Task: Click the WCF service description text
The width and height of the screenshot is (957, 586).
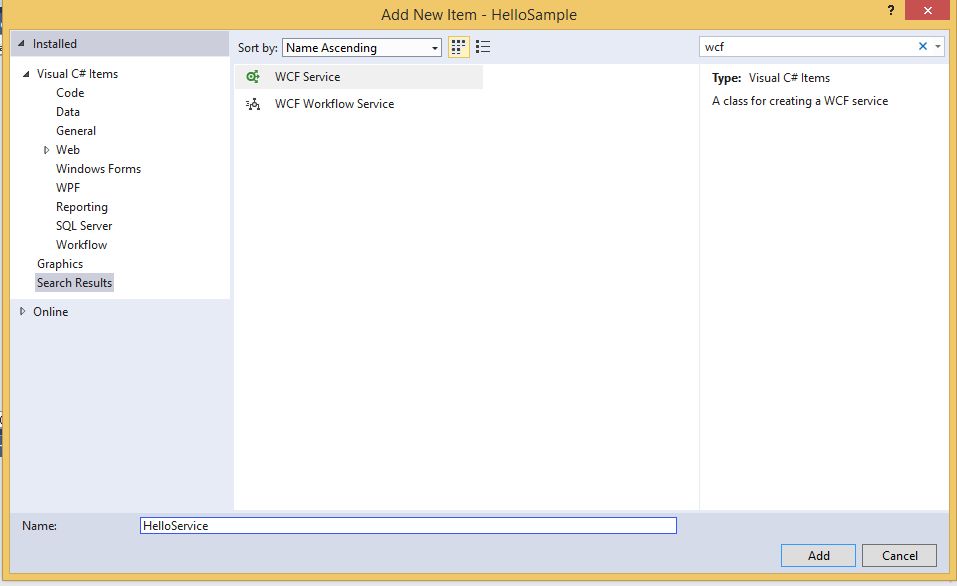Action: (800, 101)
